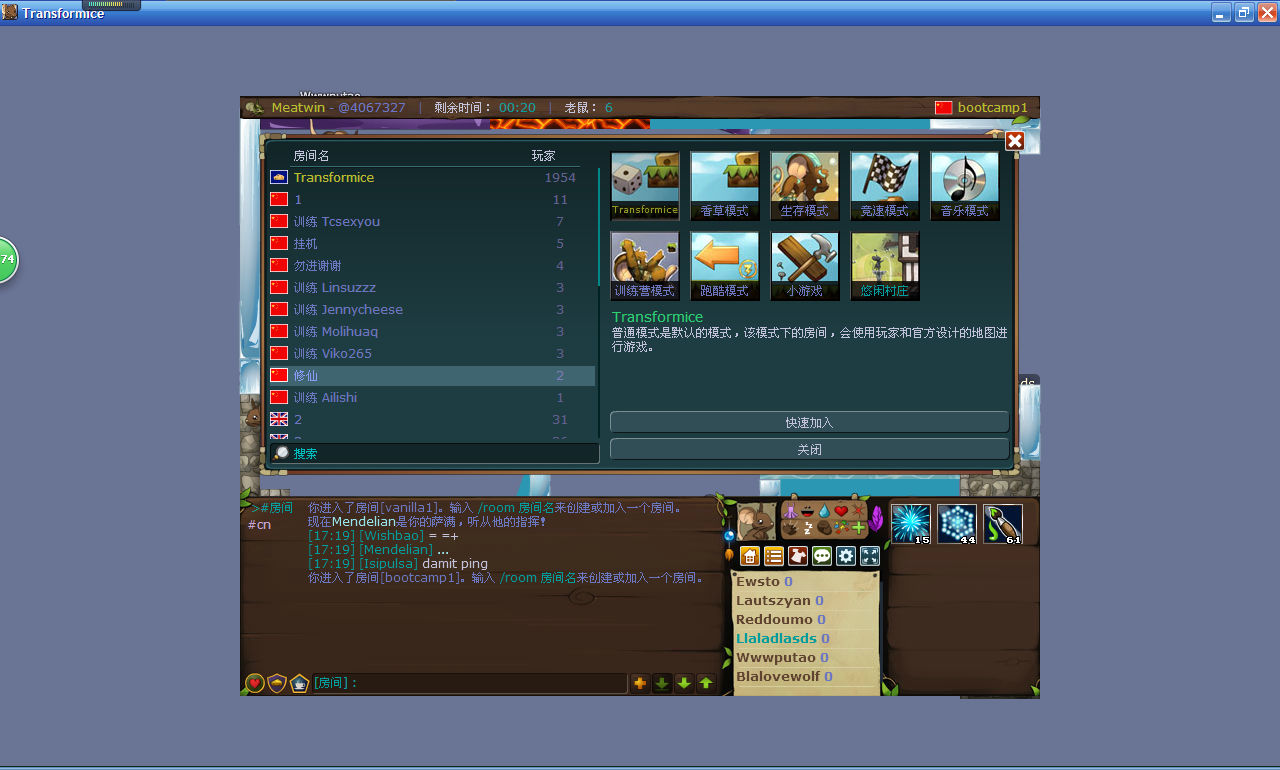Select the 勿进谢谢 room row

click(x=432, y=265)
